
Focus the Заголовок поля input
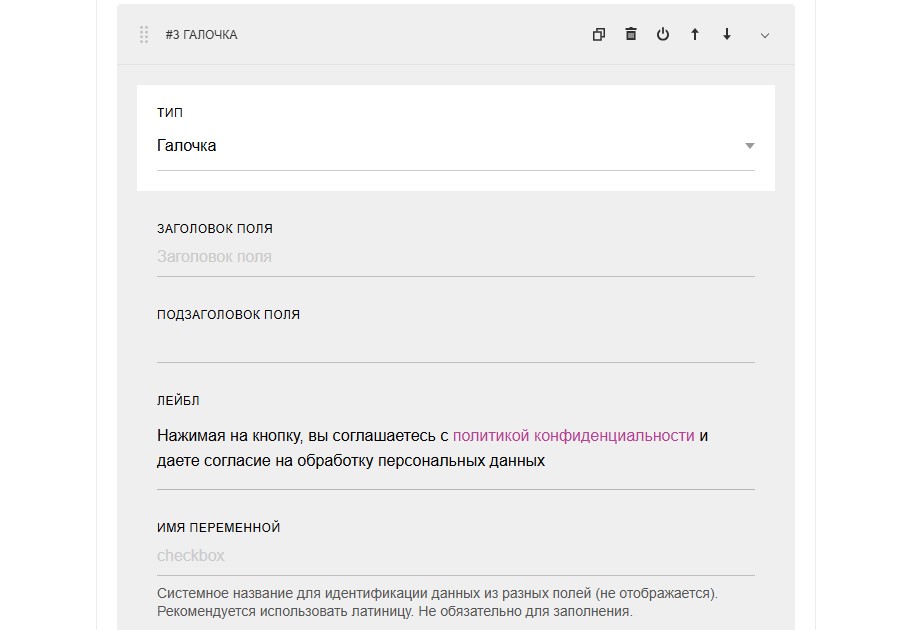[455, 257]
